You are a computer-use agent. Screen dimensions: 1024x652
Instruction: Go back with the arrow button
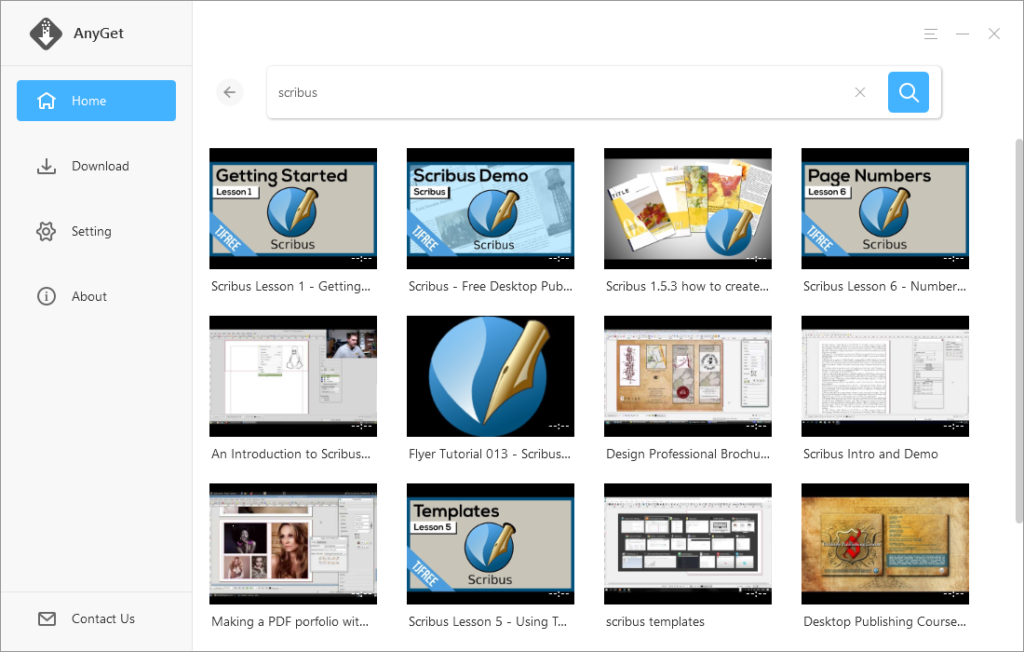[x=230, y=92]
